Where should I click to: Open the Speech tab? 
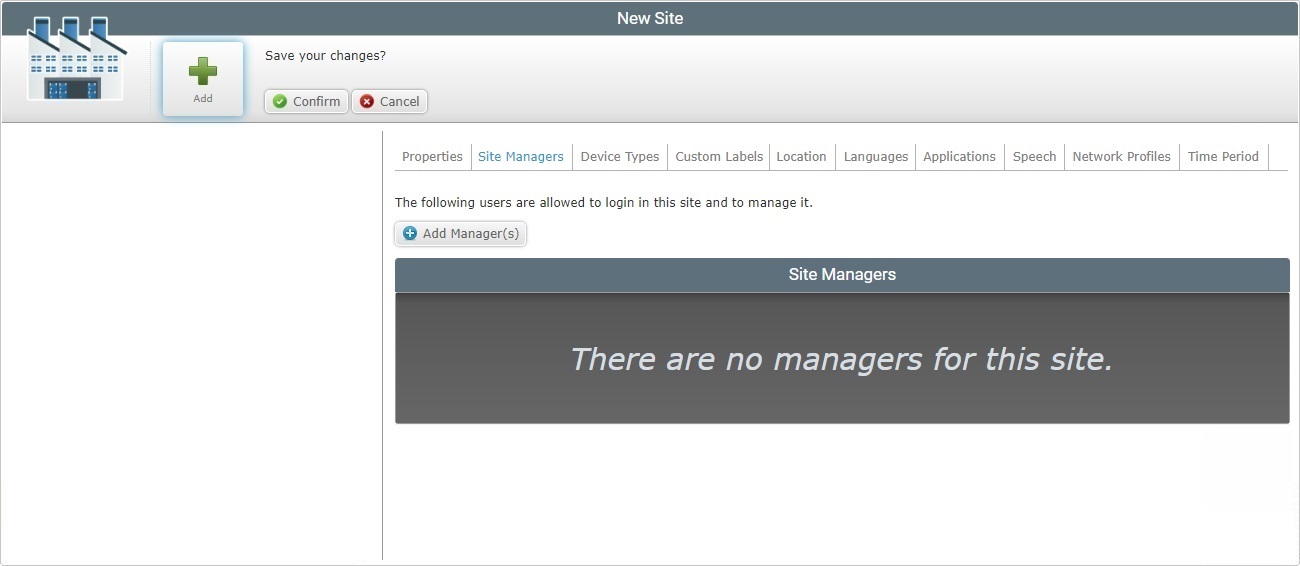pos(1034,157)
